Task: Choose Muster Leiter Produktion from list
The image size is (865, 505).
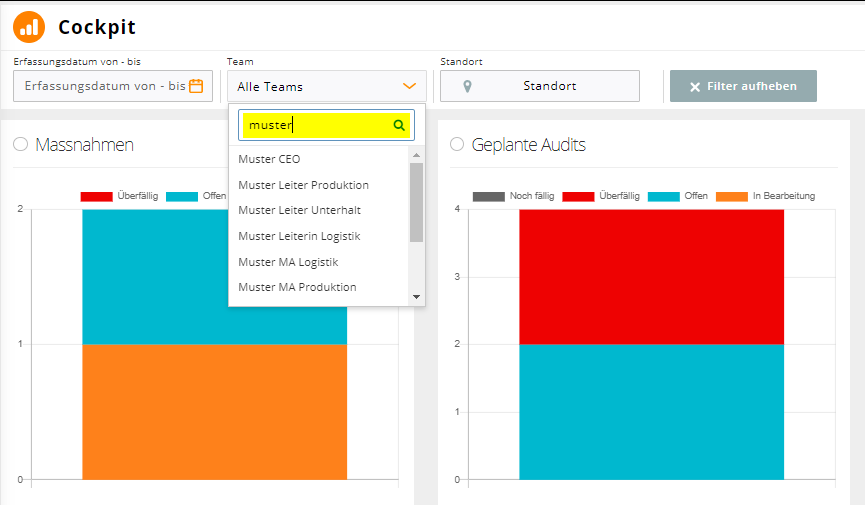Action: click(303, 185)
